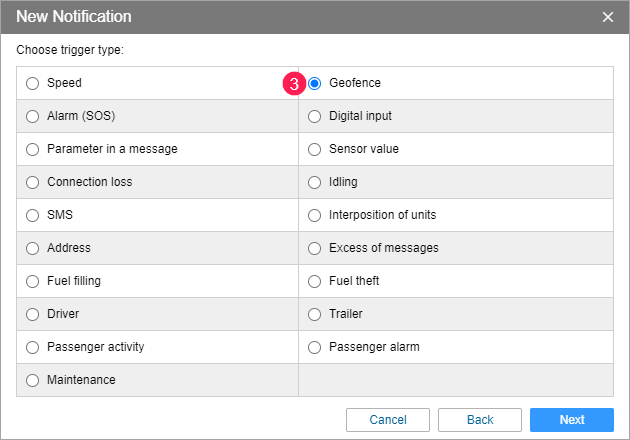Select Parameter in a message trigger
Viewport: 630px width, 440px height.
pyautogui.click(x=33, y=149)
